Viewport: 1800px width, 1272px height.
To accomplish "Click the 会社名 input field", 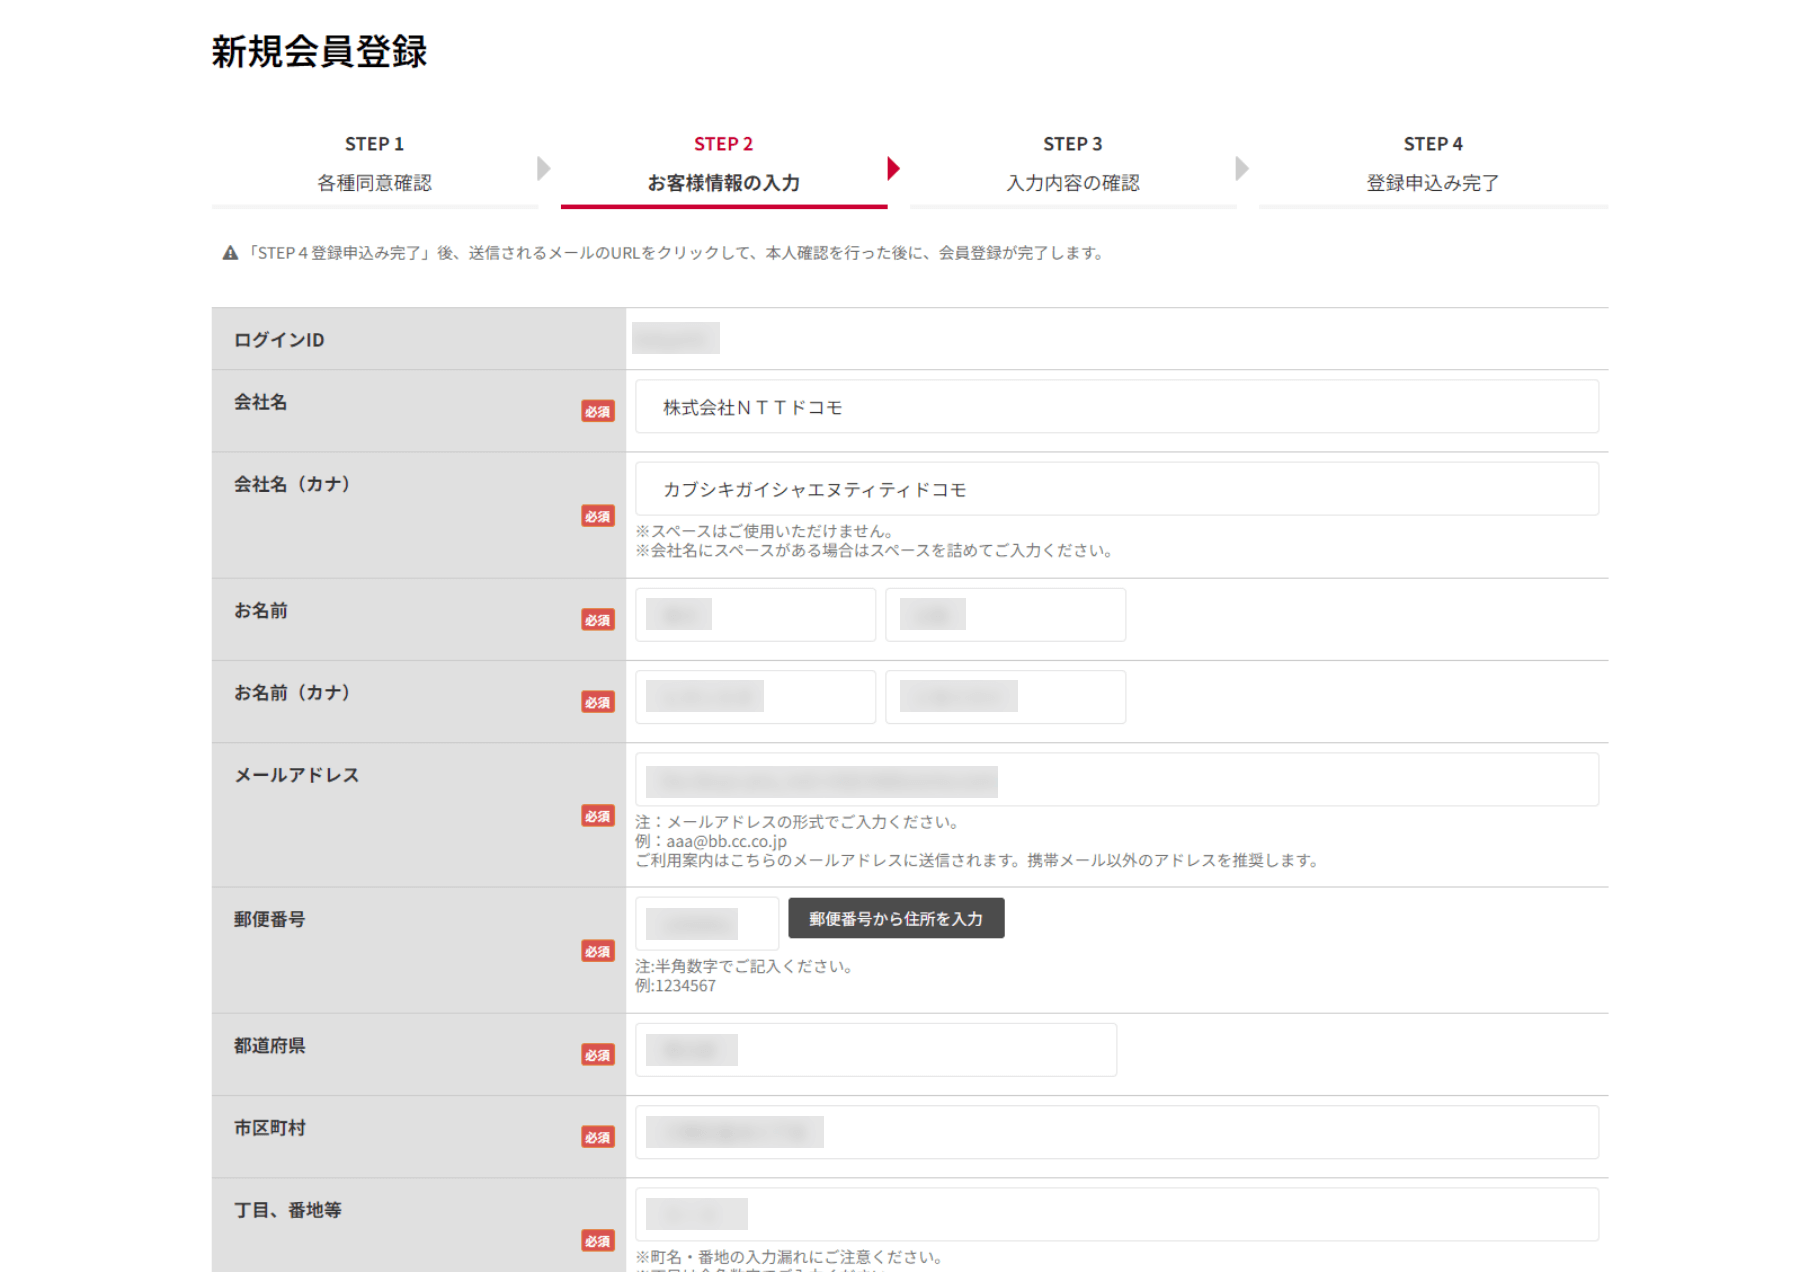I will [1117, 407].
